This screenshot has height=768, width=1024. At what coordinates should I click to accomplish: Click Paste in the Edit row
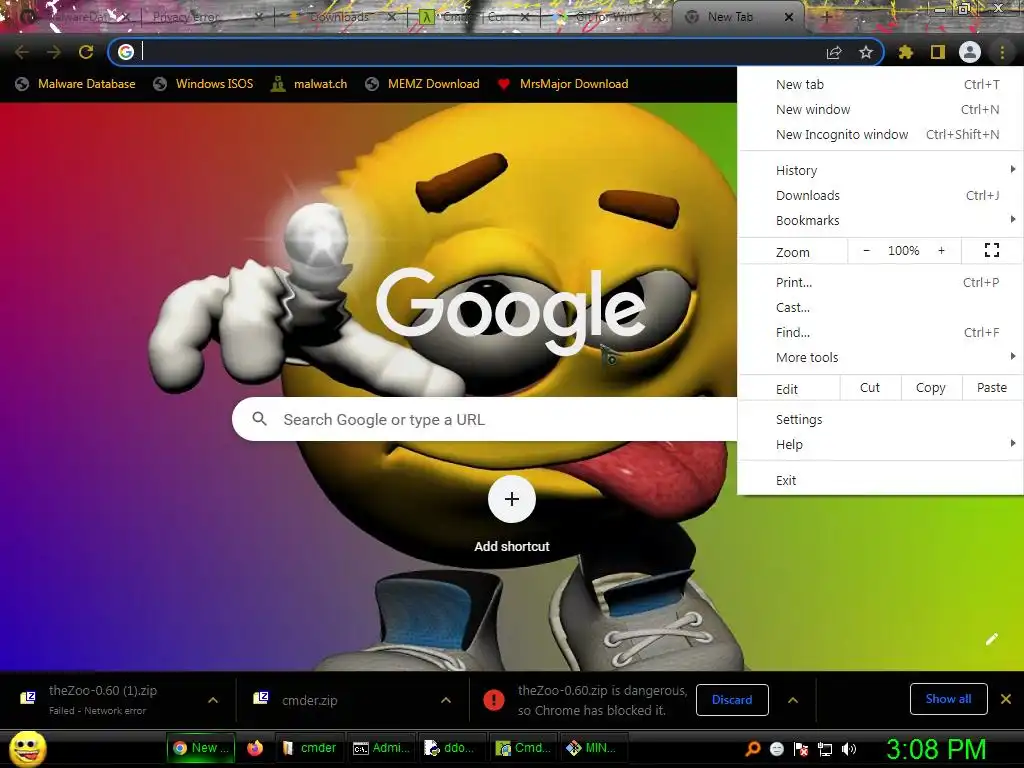[x=992, y=387]
